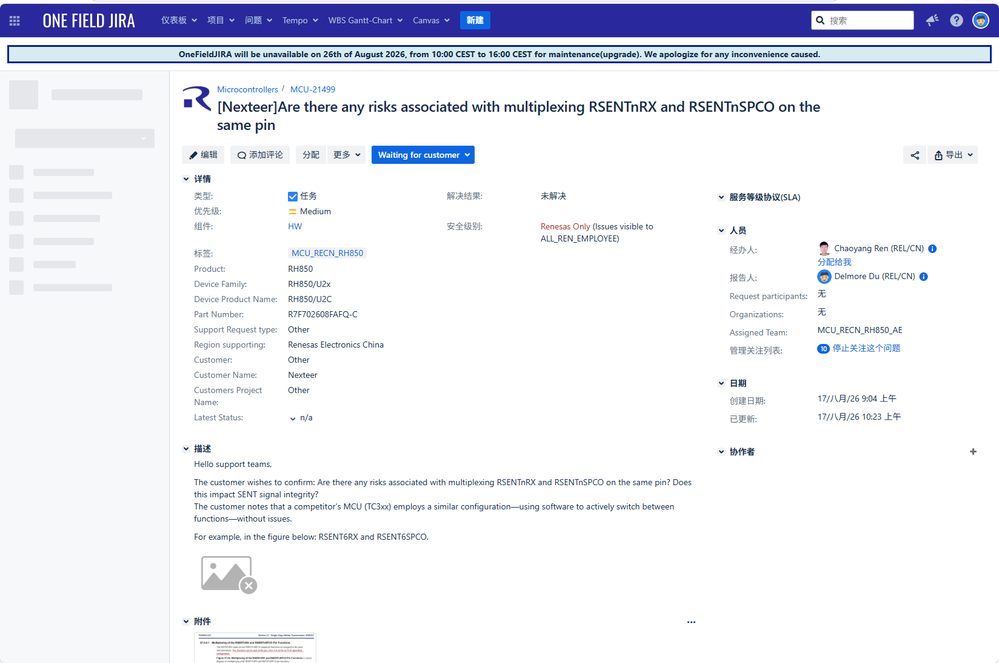Image resolution: width=999 pixels, height=663 pixels.
Task: Click the 未解决 resolution value
Action: [553, 196]
